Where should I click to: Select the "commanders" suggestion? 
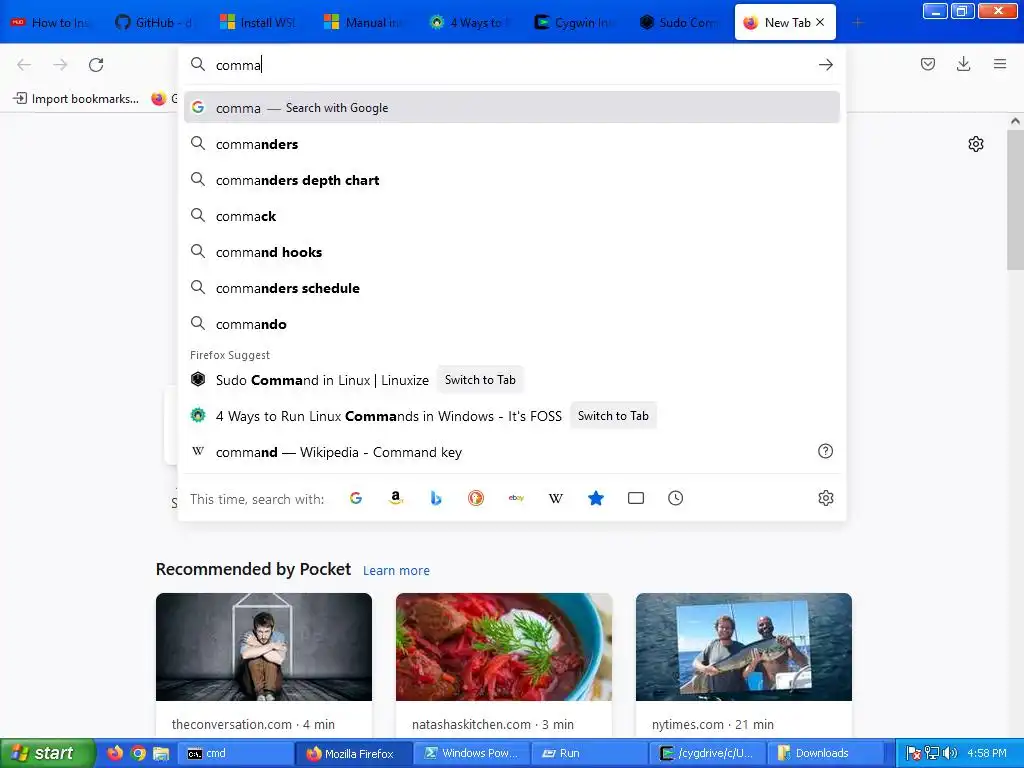click(511, 144)
